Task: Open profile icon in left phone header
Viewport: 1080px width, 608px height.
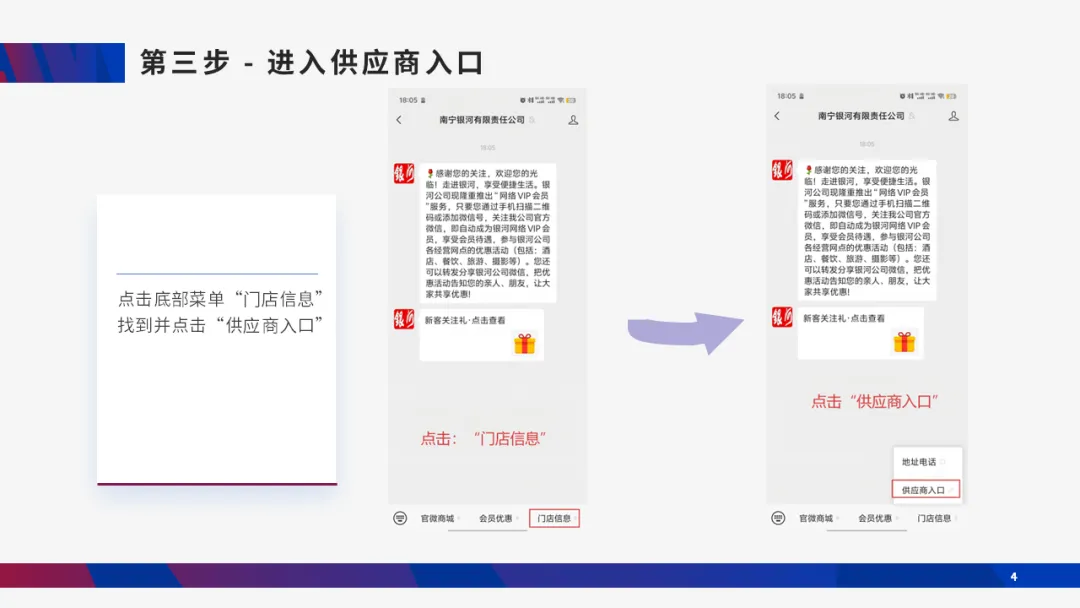Action: (x=573, y=120)
